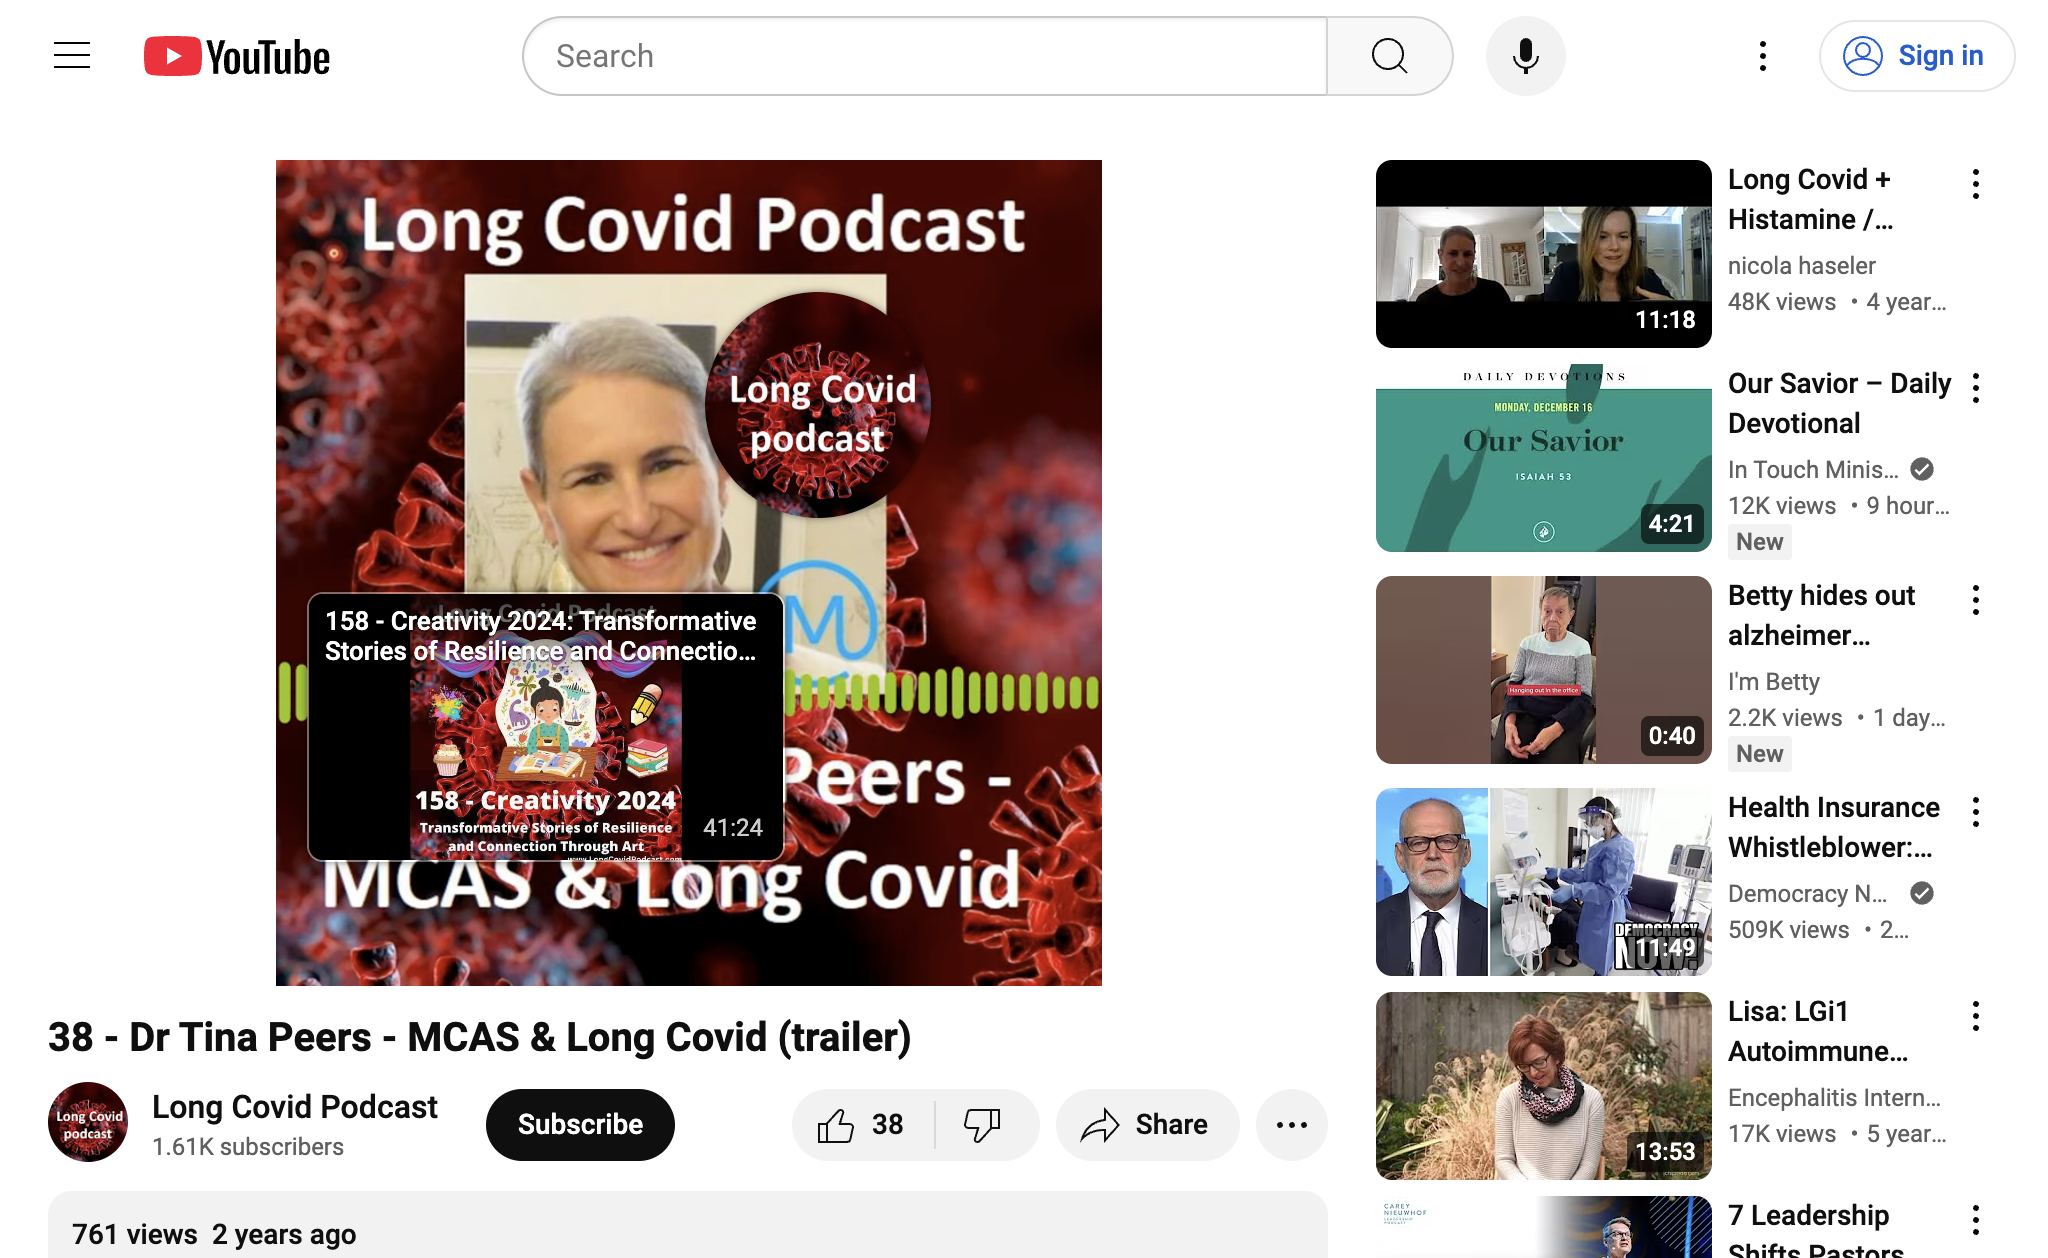2048x1258 pixels.
Task: Open the Long Covid Podcast channel name link
Action: point(295,1107)
